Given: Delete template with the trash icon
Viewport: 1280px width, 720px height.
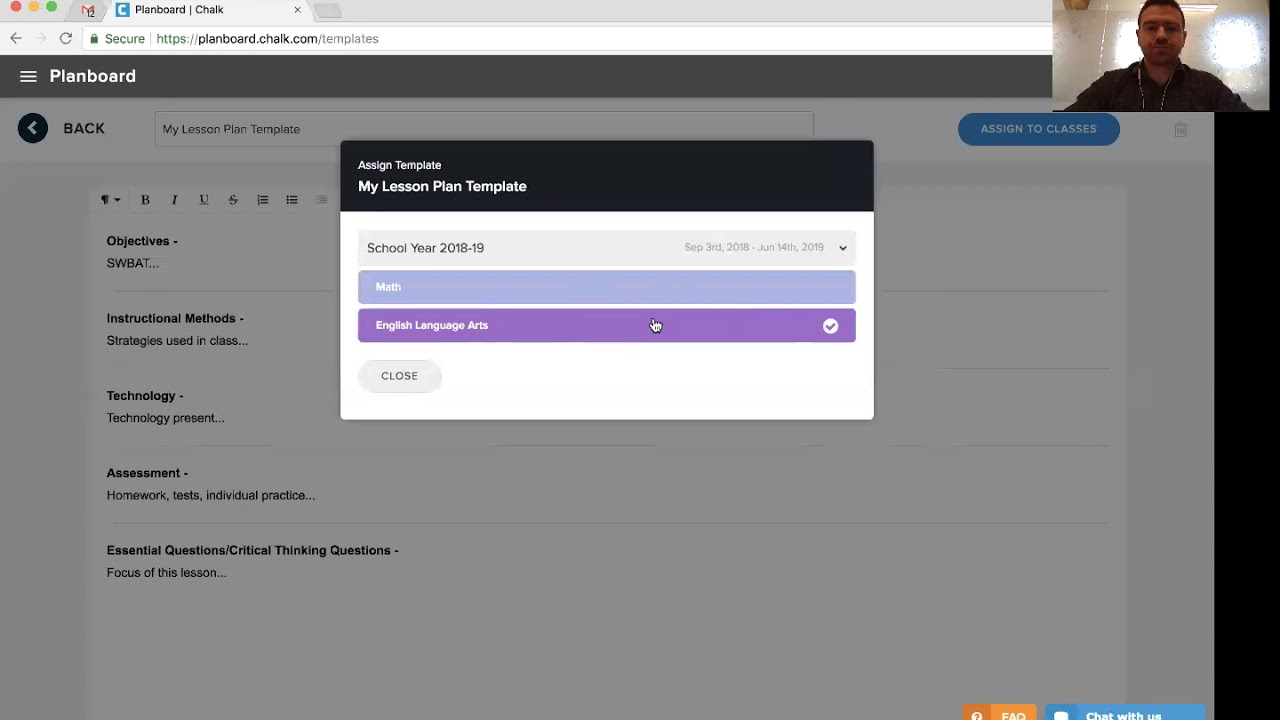Looking at the screenshot, I should coord(1180,129).
